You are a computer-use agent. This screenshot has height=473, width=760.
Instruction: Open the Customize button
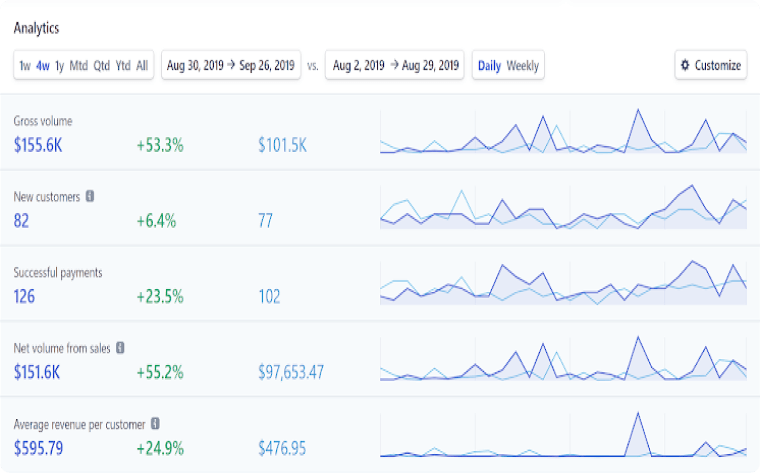click(711, 65)
